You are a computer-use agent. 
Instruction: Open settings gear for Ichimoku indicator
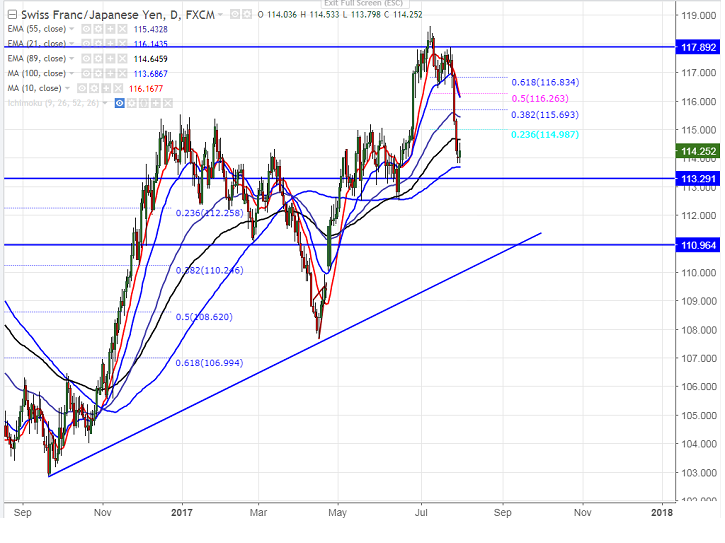pos(132,103)
